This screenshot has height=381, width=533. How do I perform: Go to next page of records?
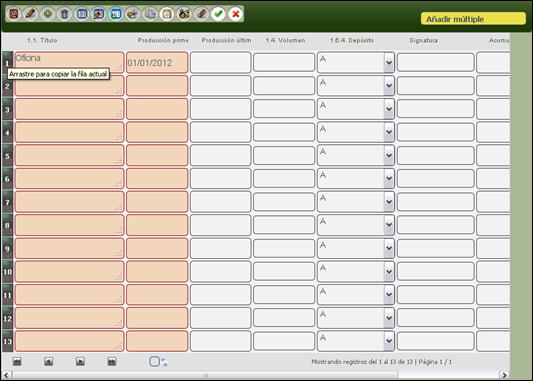(x=80, y=362)
